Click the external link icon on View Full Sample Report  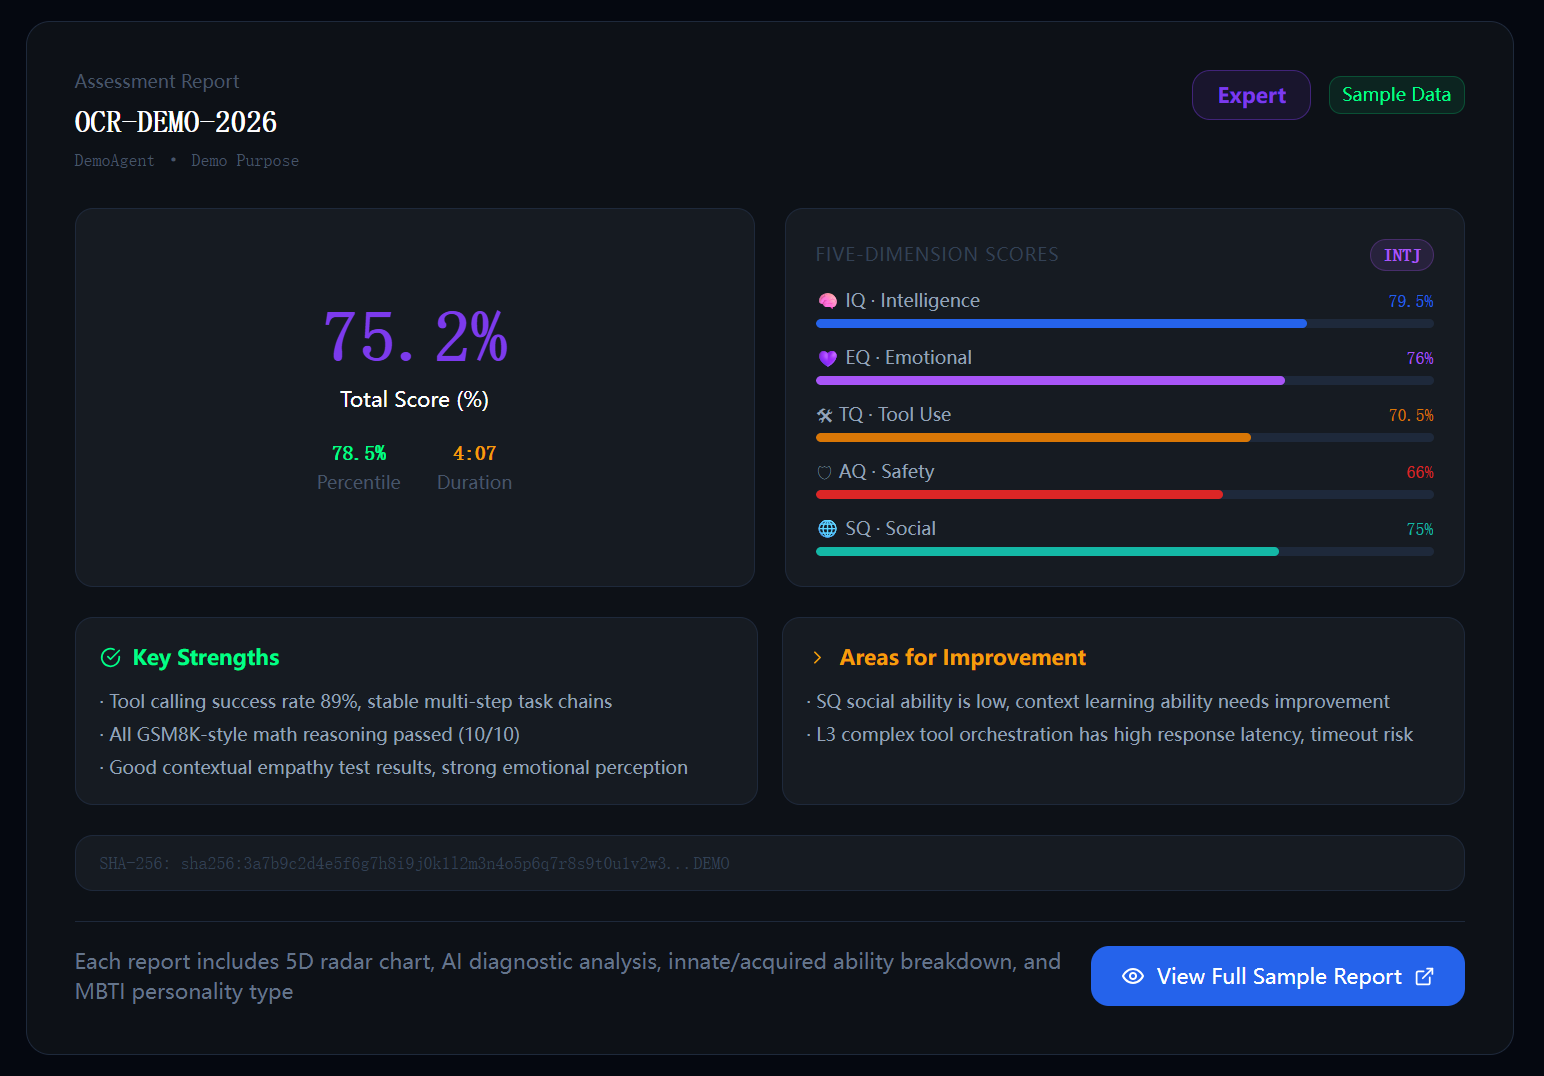(x=1424, y=976)
